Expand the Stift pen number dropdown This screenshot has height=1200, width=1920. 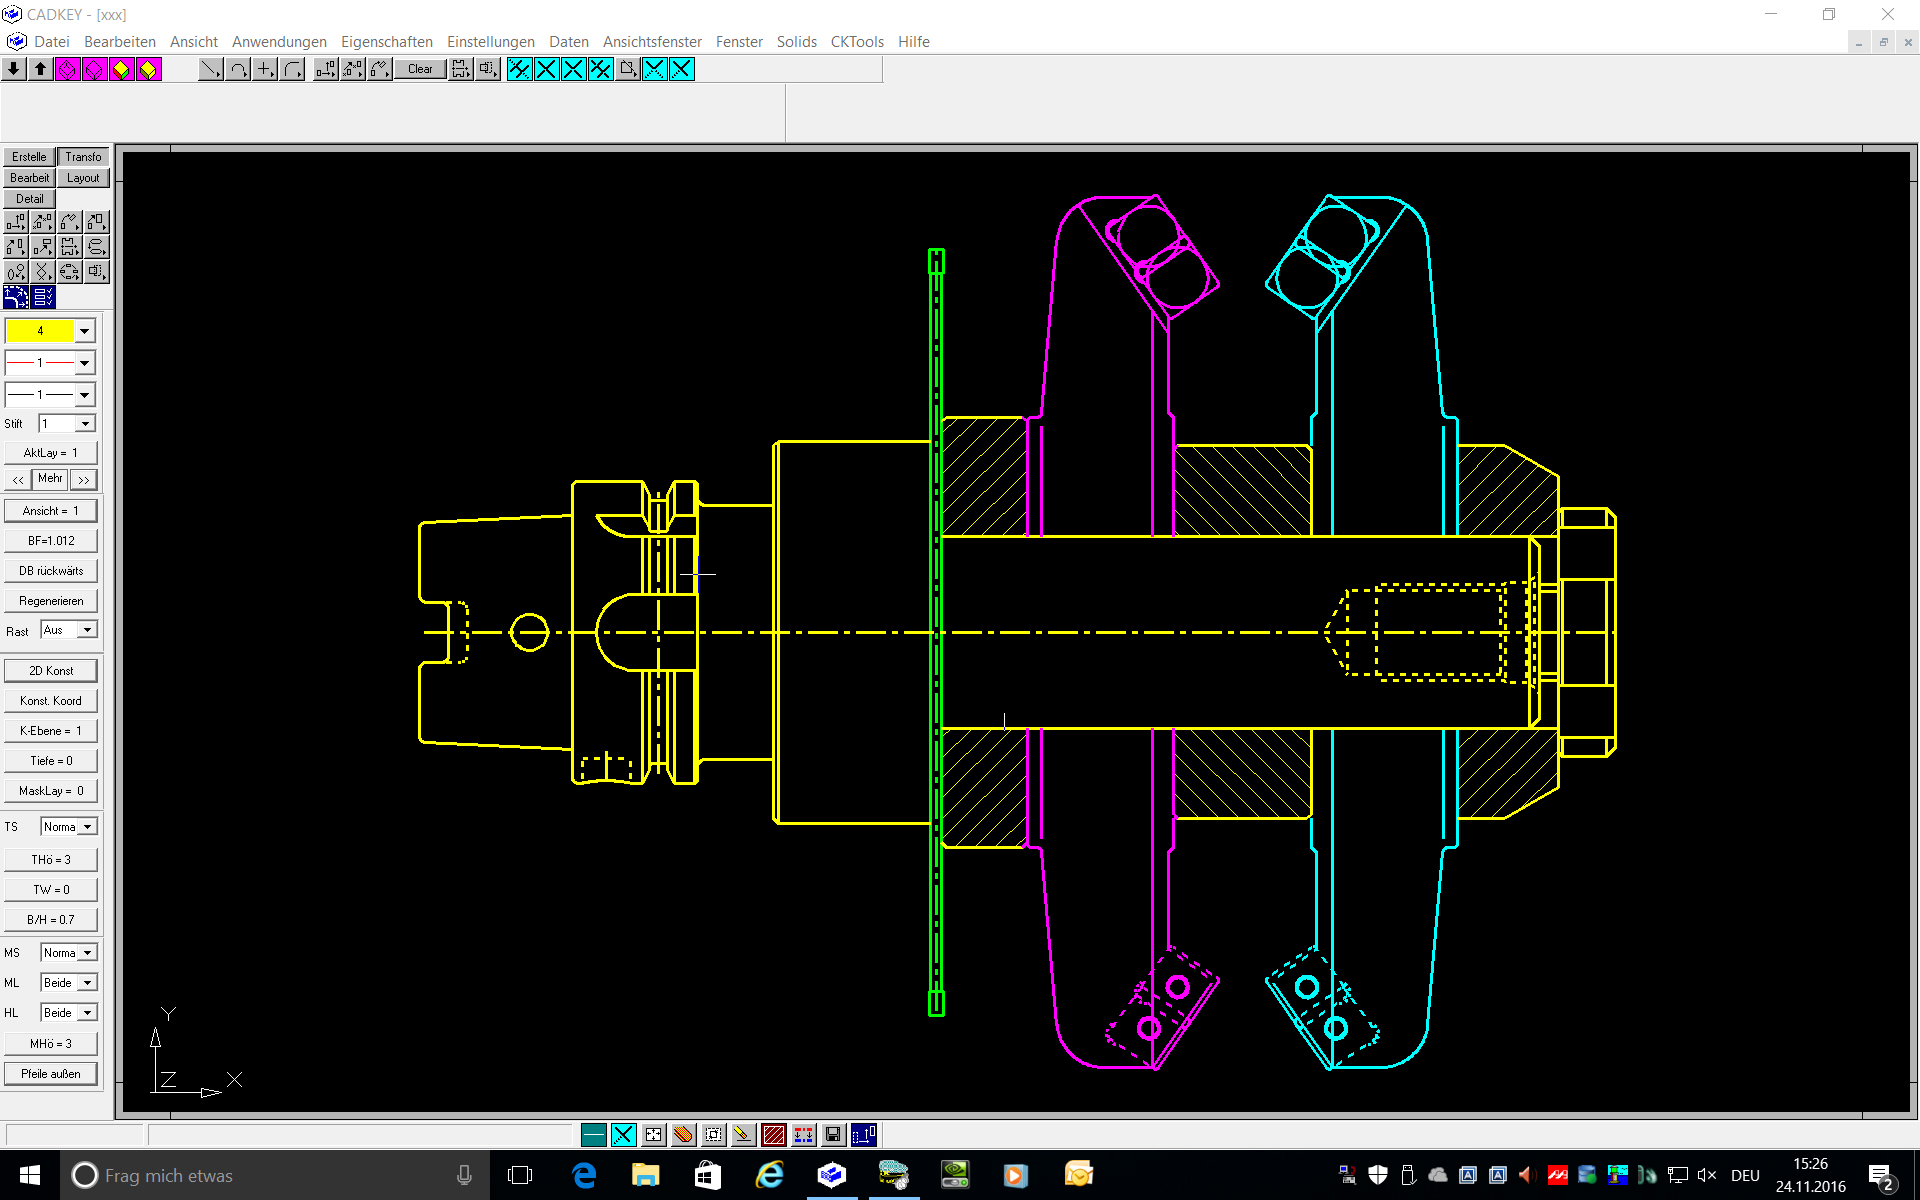pos(85,424)
